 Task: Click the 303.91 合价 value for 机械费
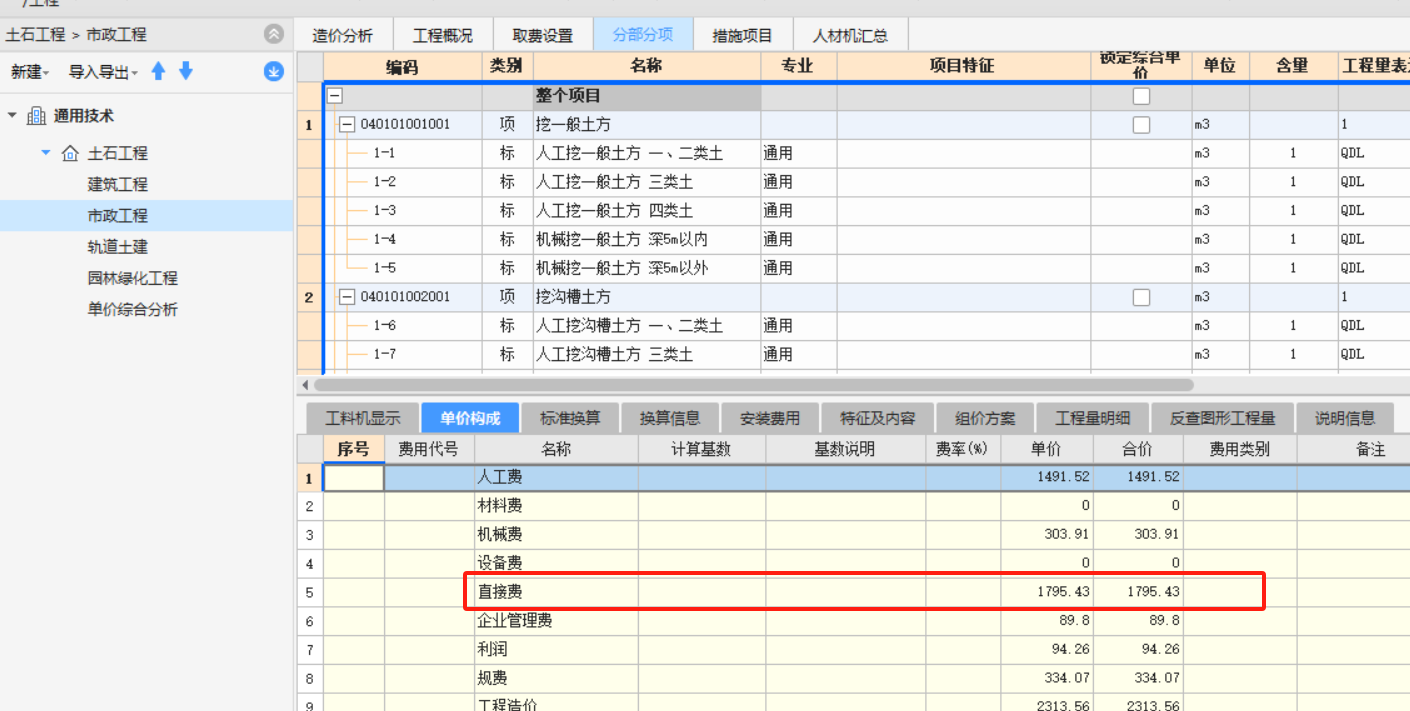(x=1157, y=534)
